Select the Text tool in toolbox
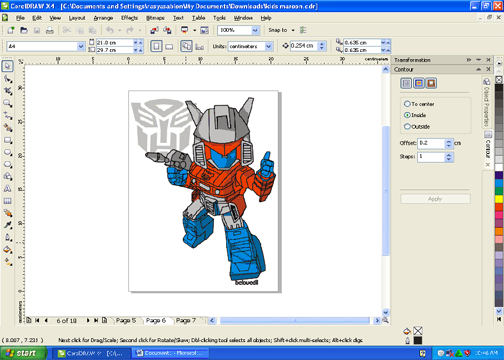Image resolution: width=504 pixels, height=360 pixels. (x=8, y=189)
